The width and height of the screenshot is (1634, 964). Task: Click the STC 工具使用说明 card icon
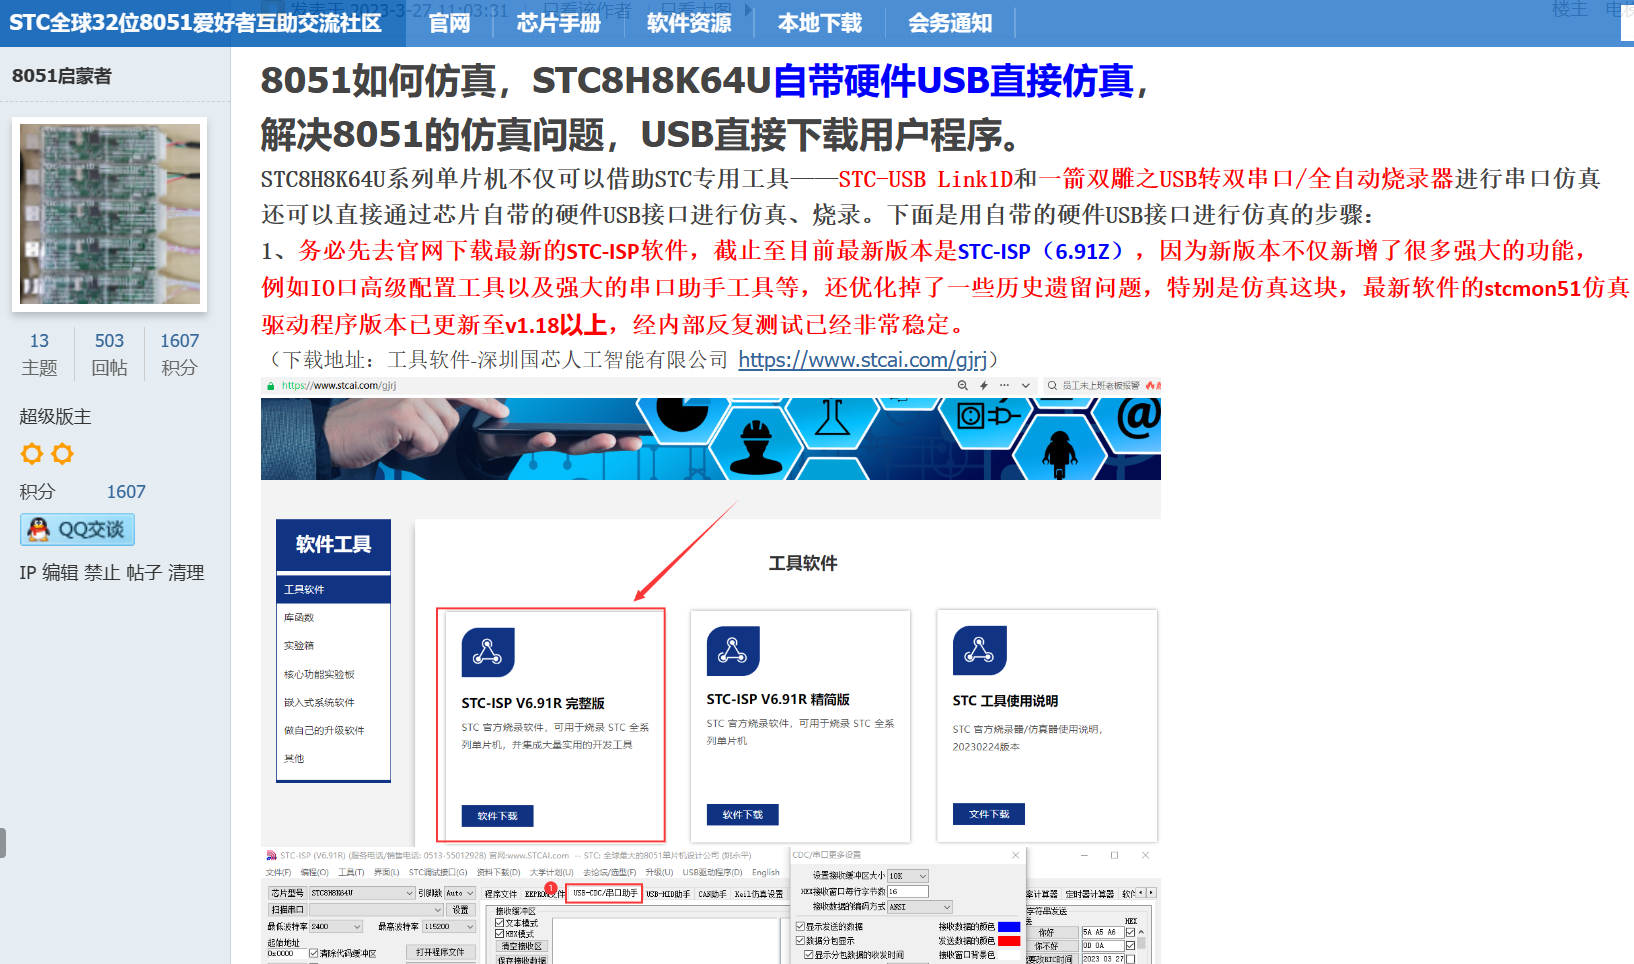coord(979,651)
